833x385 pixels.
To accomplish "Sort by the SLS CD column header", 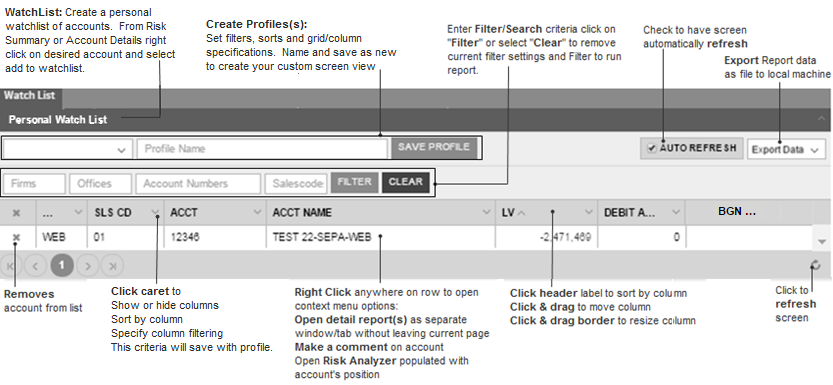I will click(113, 212).
